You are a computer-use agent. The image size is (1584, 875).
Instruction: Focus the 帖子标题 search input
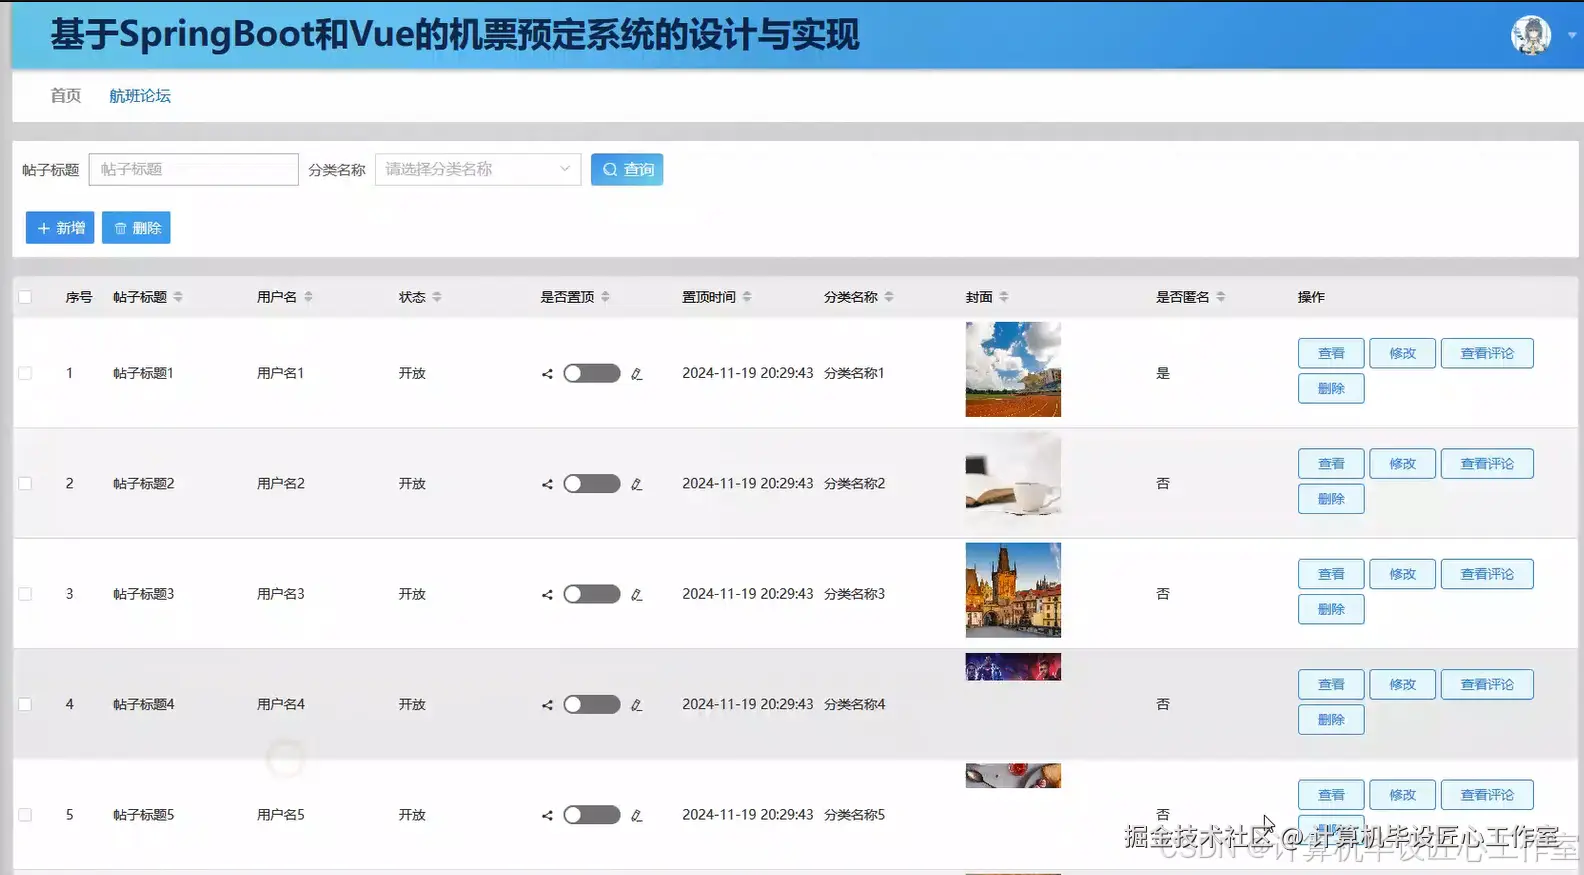point(194,169)
